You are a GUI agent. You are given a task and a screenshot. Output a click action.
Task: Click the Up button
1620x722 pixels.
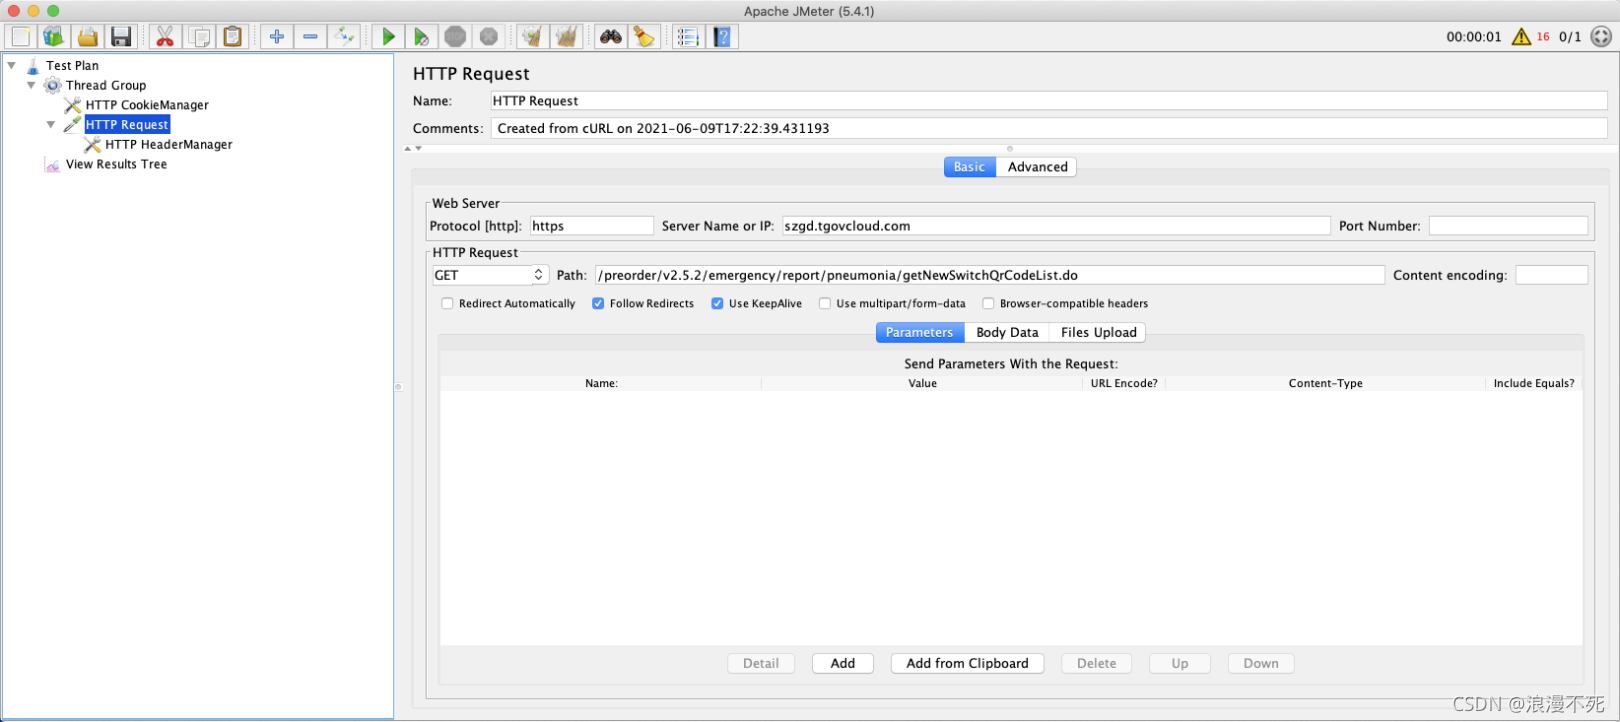1180,664
